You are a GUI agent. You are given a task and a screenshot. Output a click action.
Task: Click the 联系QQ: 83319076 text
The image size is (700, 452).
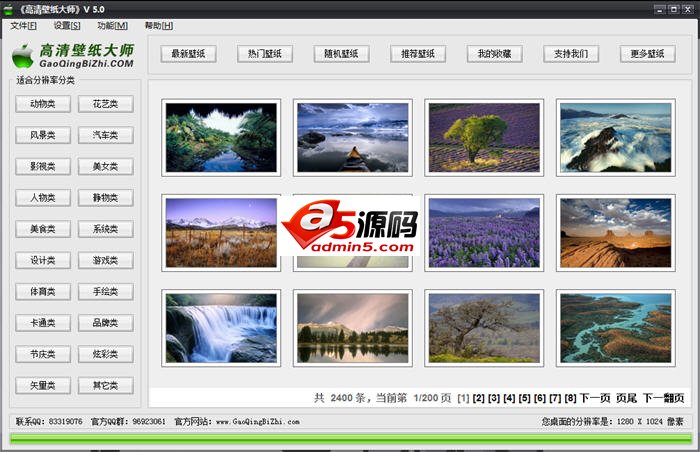click(x=49, y=422)
